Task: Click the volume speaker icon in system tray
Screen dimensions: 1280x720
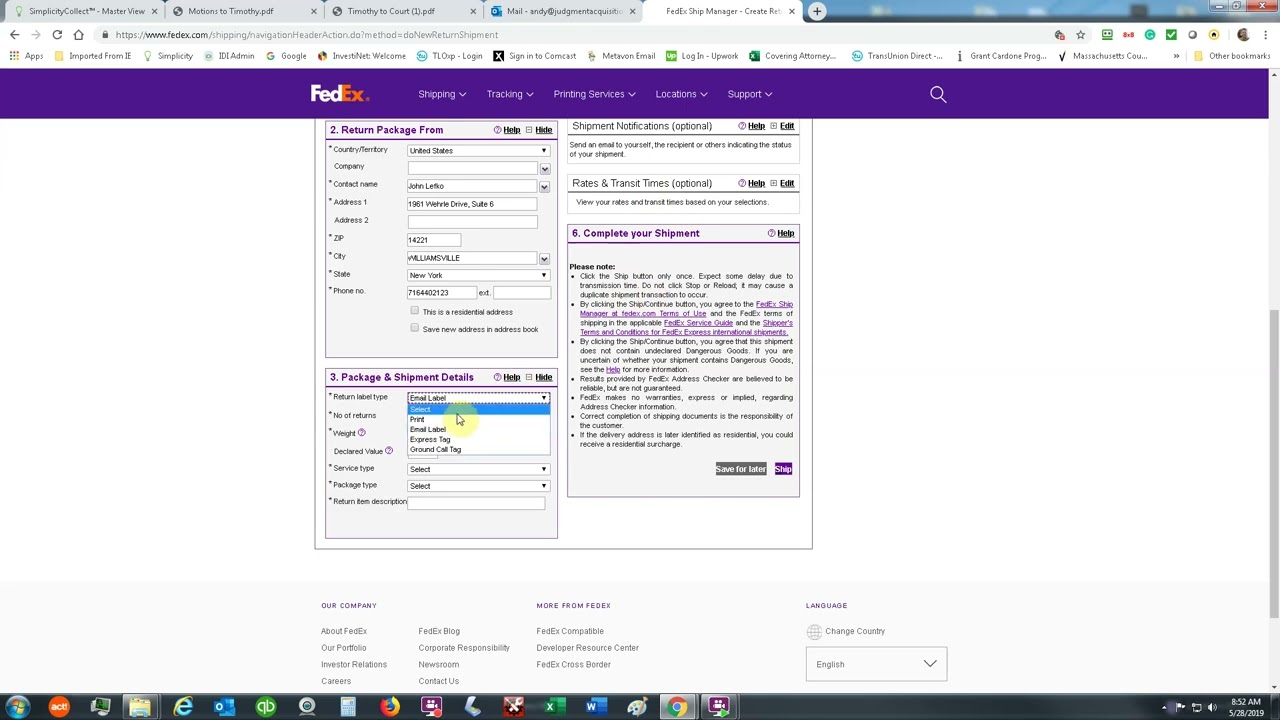Action: (1214, 707)
